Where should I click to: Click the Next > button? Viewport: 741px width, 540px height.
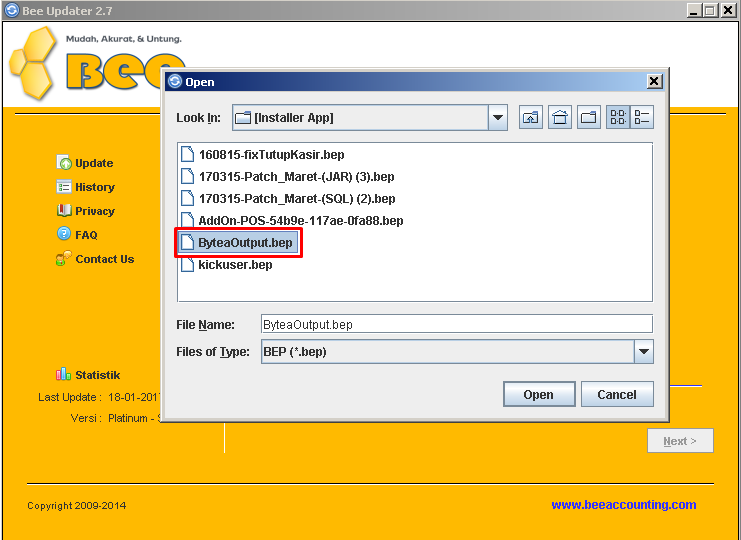click(x=680, y=441)
